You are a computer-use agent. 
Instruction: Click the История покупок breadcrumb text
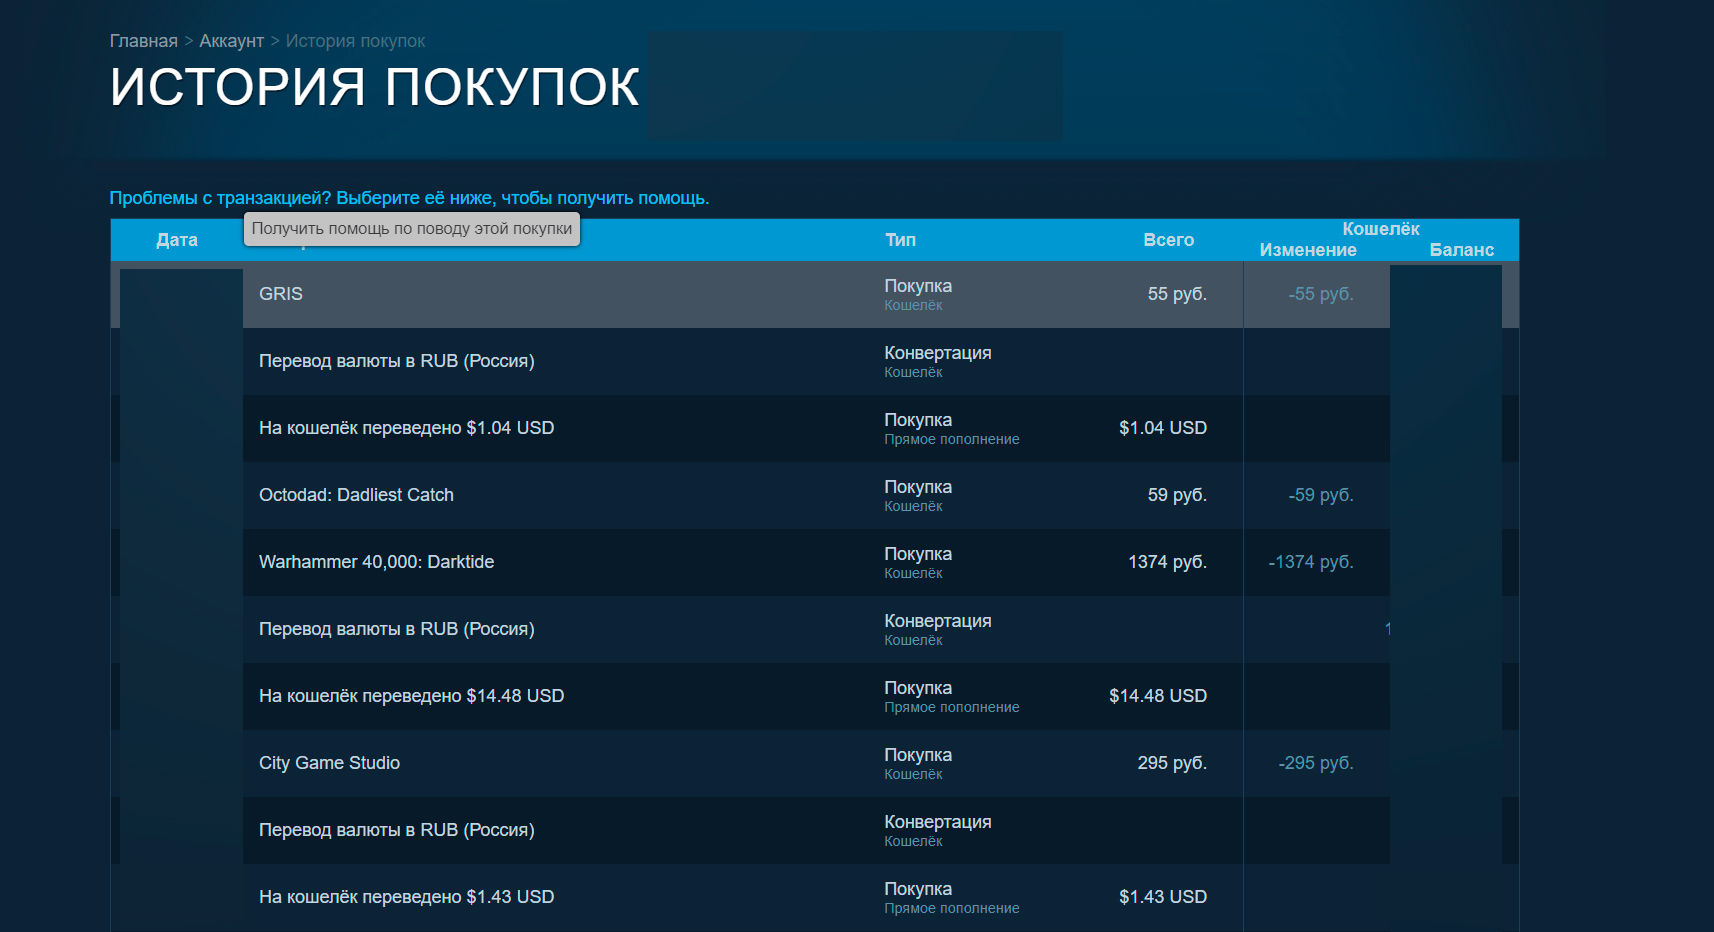pos(355,41)
